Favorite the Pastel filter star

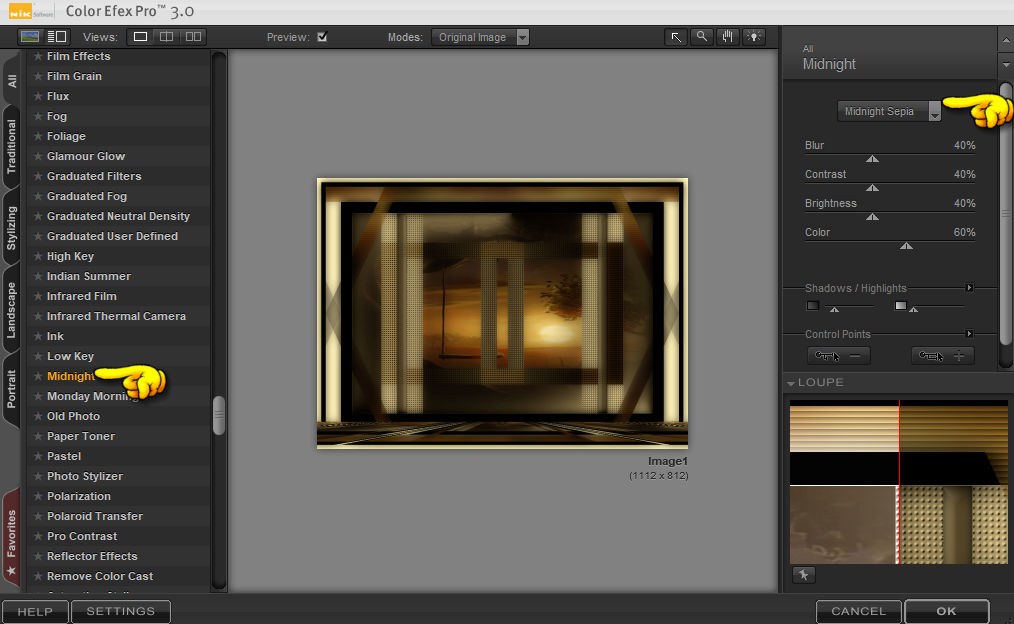pos(38,457)
